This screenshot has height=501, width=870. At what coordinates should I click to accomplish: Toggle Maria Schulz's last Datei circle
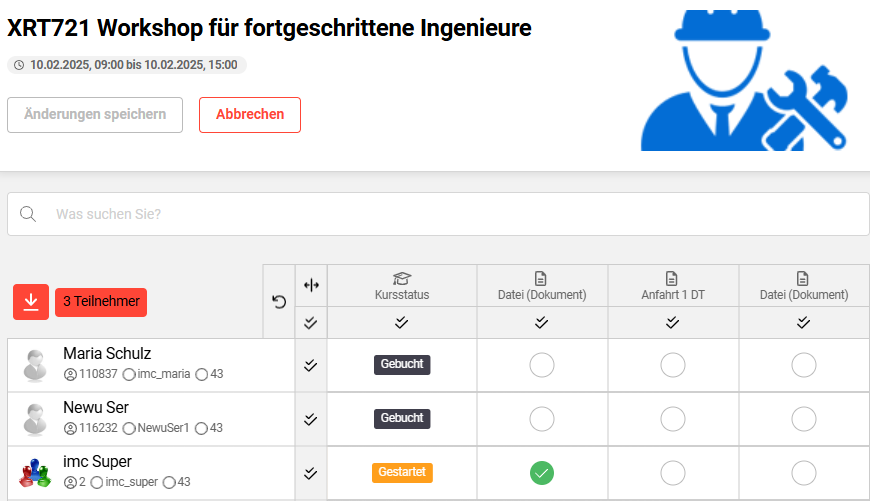(x=803, y=365)
